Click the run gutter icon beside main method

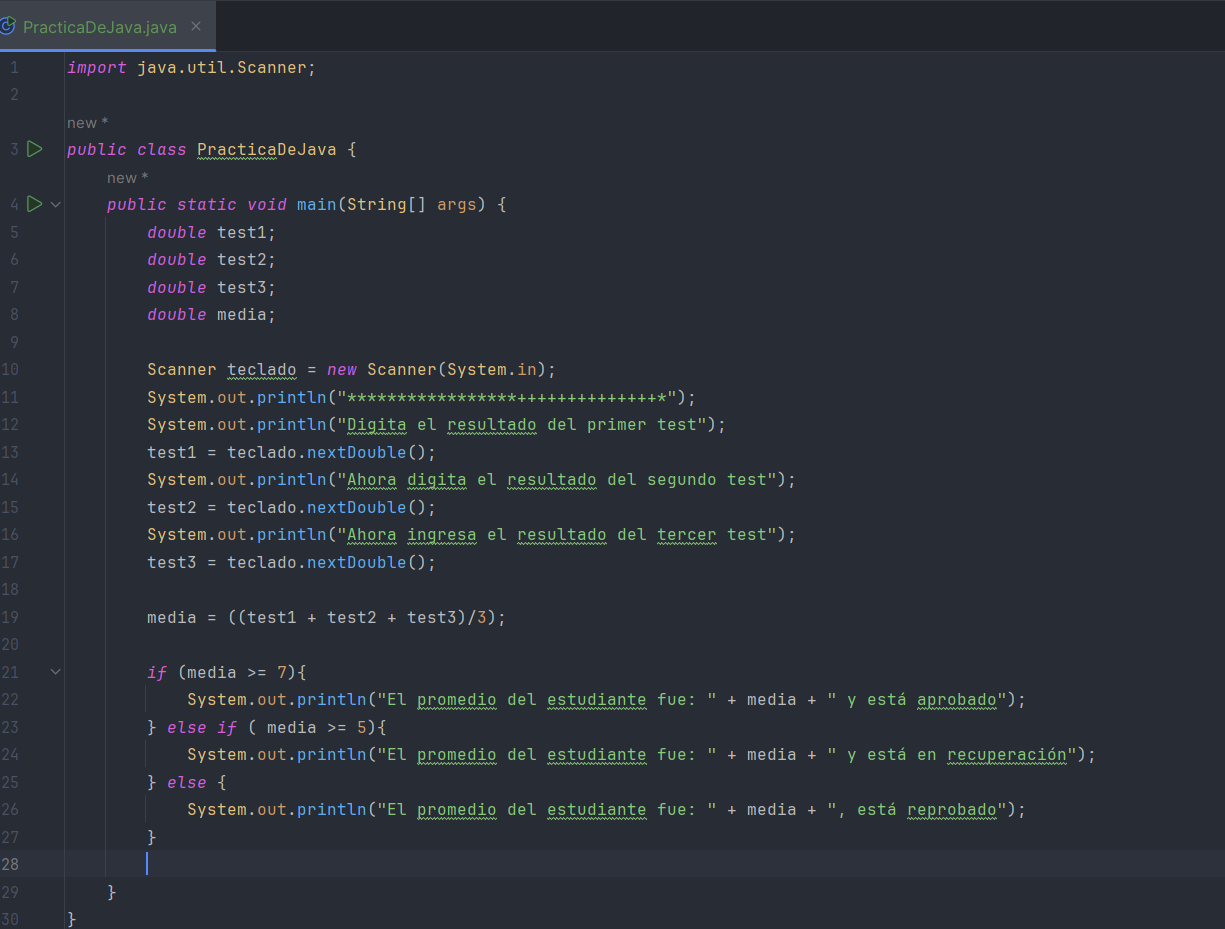coord(35,204)
